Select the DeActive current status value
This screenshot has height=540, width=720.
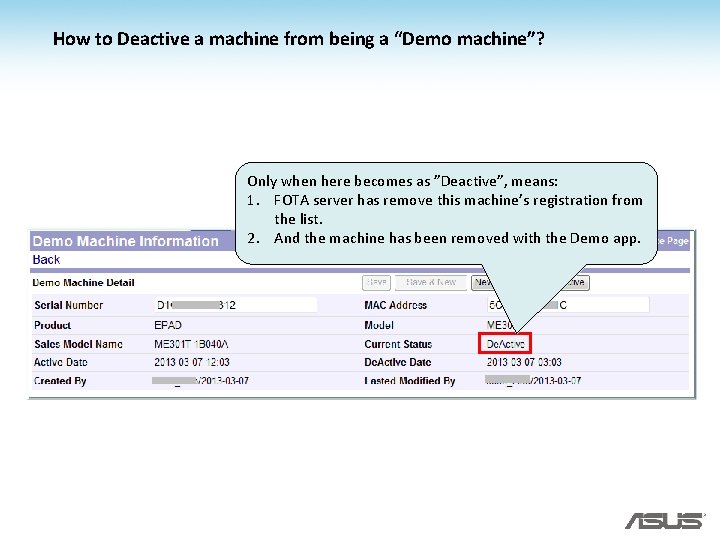505,344
